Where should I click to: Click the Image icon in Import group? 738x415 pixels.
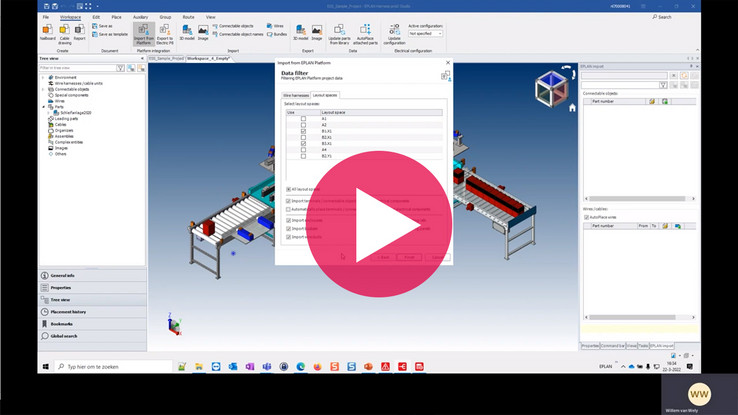coord(203,32)
